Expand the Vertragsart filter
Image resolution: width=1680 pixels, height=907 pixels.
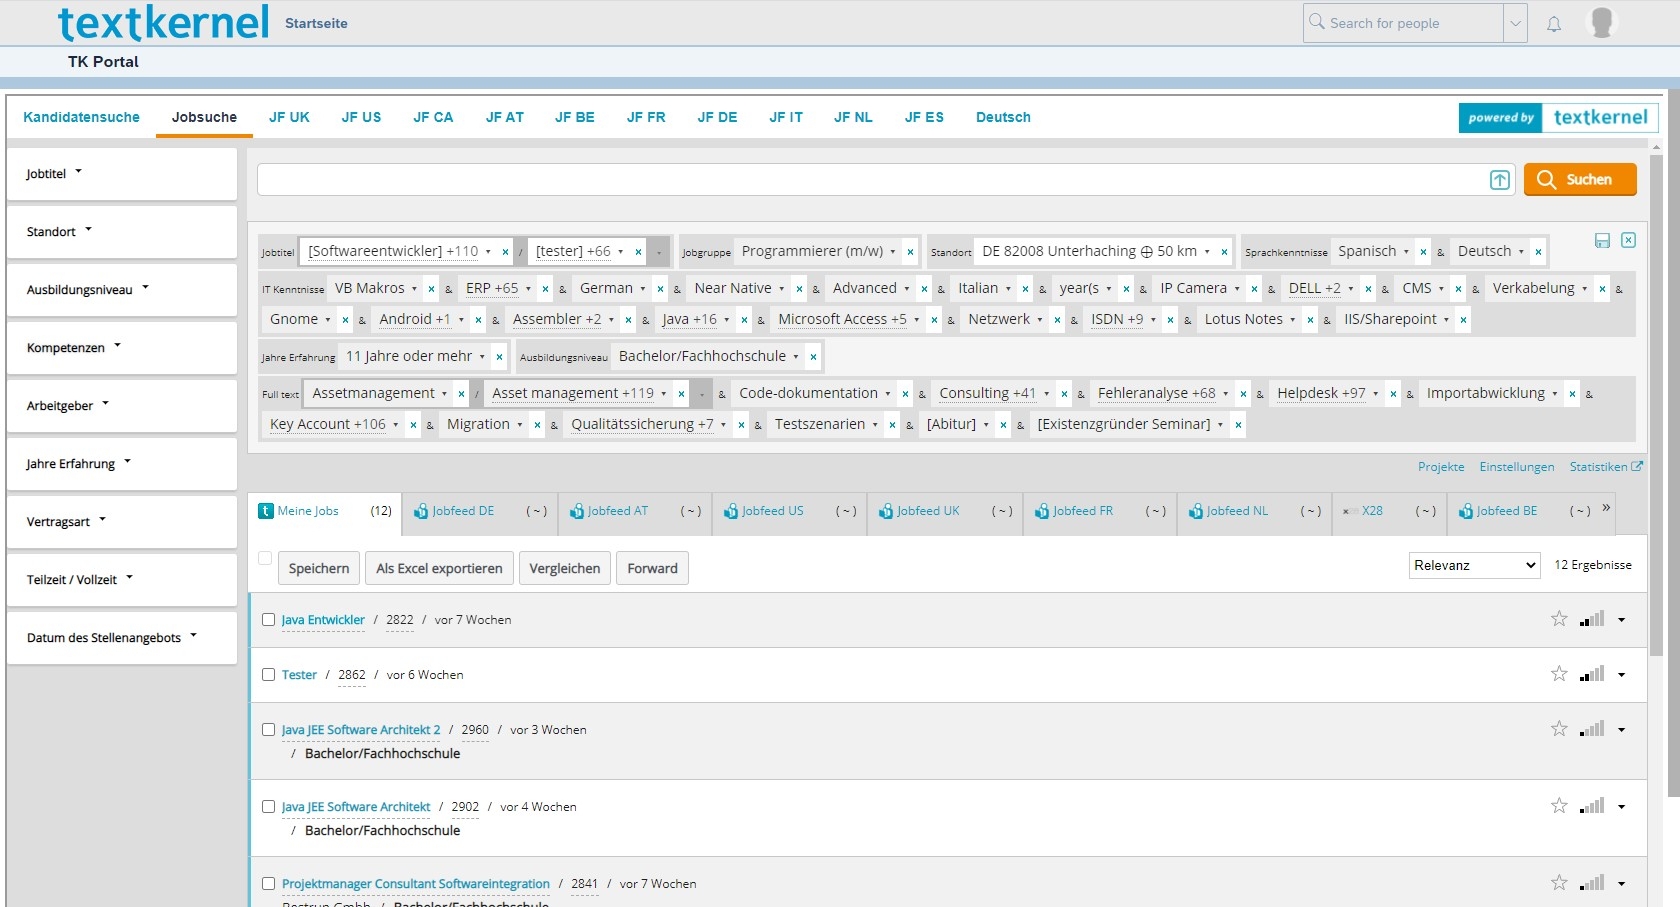point(122,522)
